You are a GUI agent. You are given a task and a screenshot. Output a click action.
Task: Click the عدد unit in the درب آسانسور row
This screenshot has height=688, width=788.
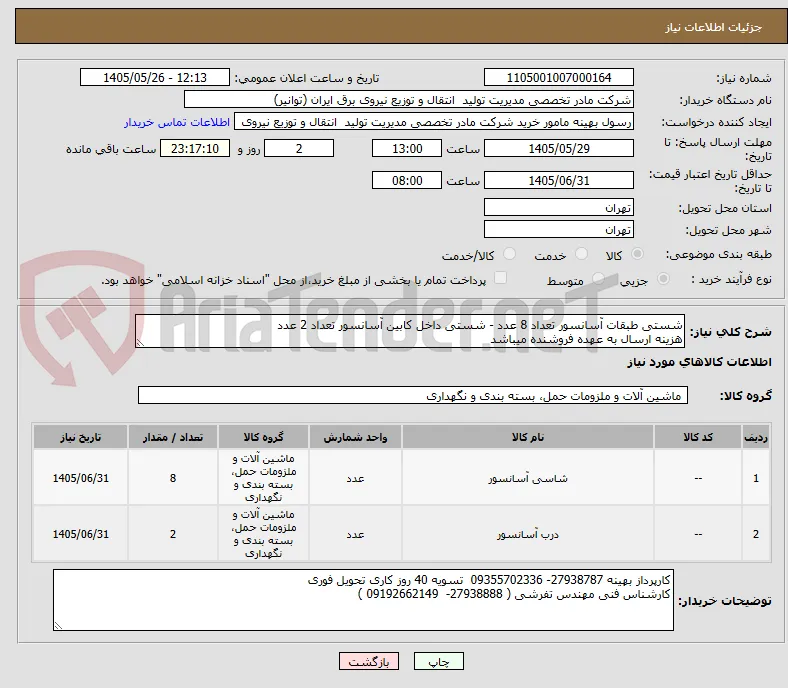pos(355,534)
